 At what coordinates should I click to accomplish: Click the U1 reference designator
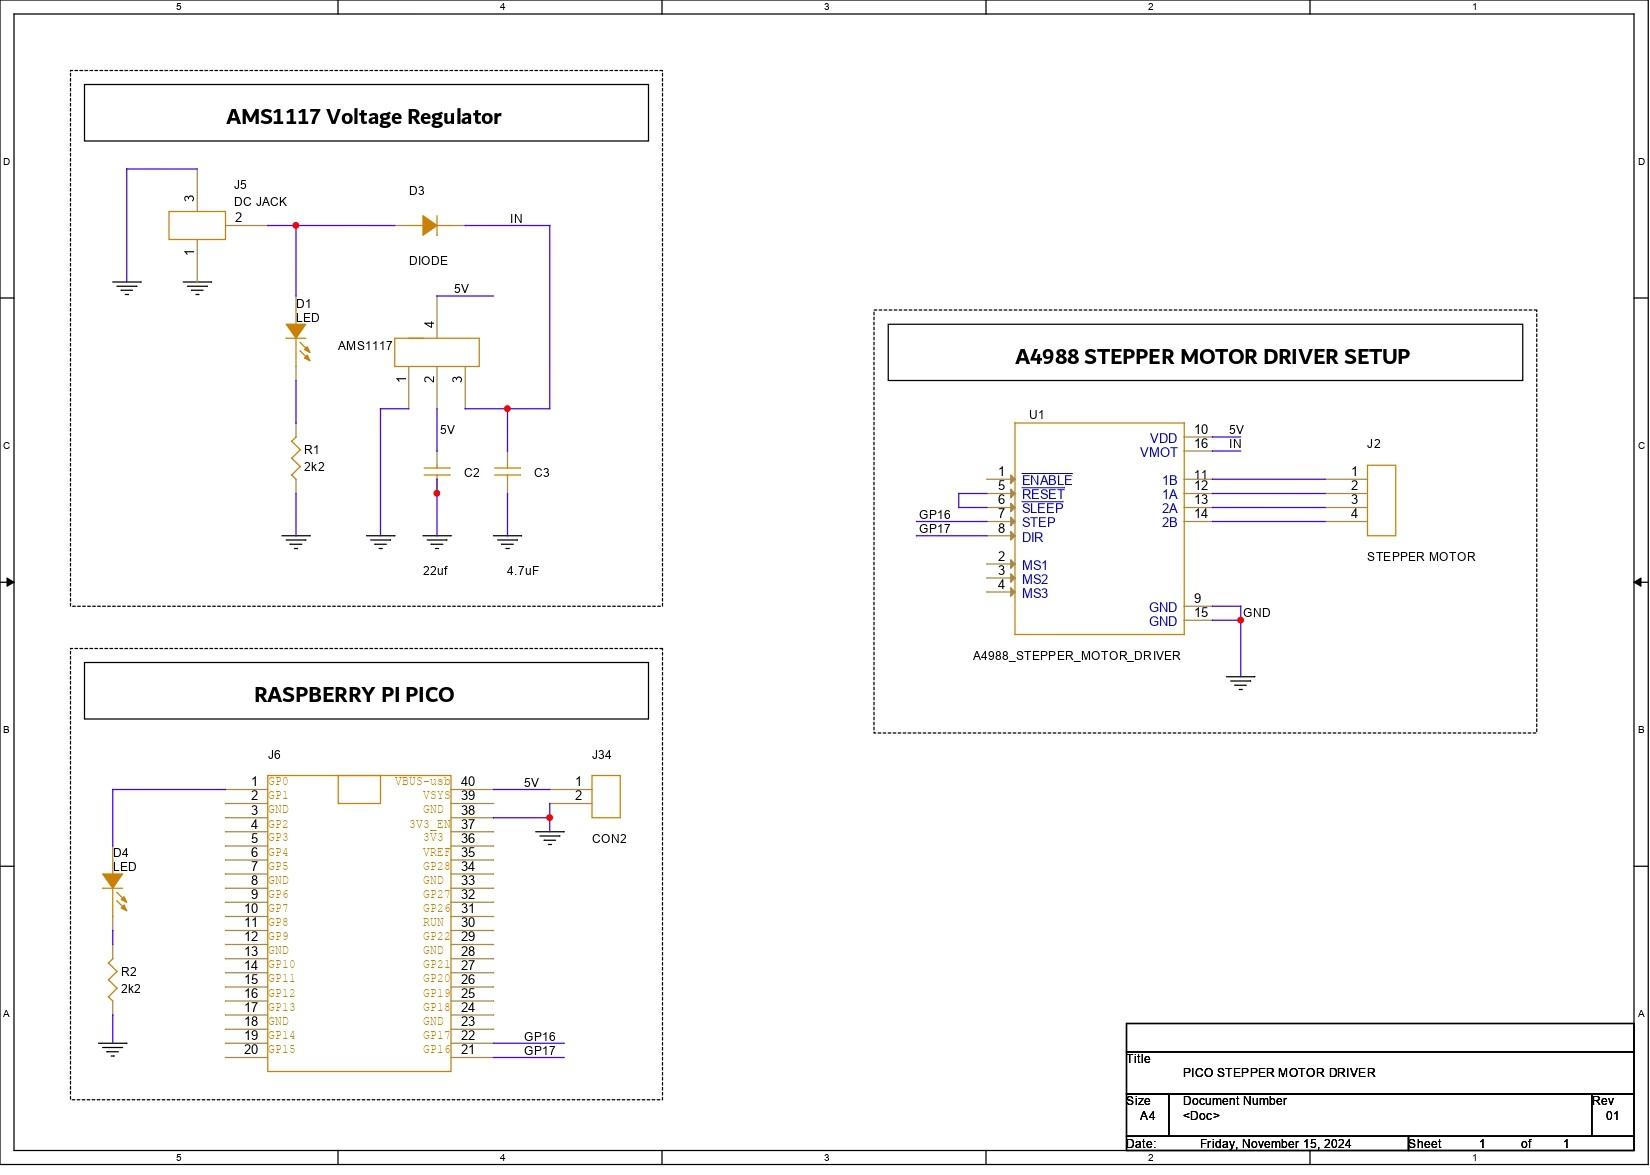click(1036, 414)
